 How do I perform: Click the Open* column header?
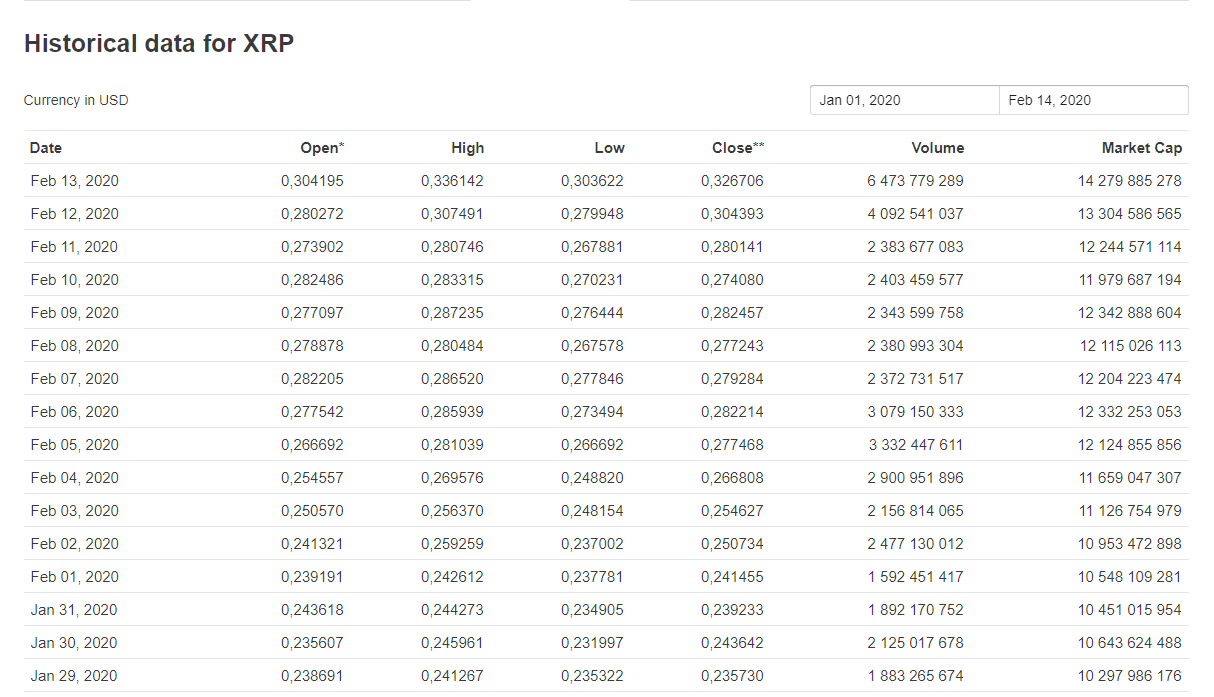322,148
